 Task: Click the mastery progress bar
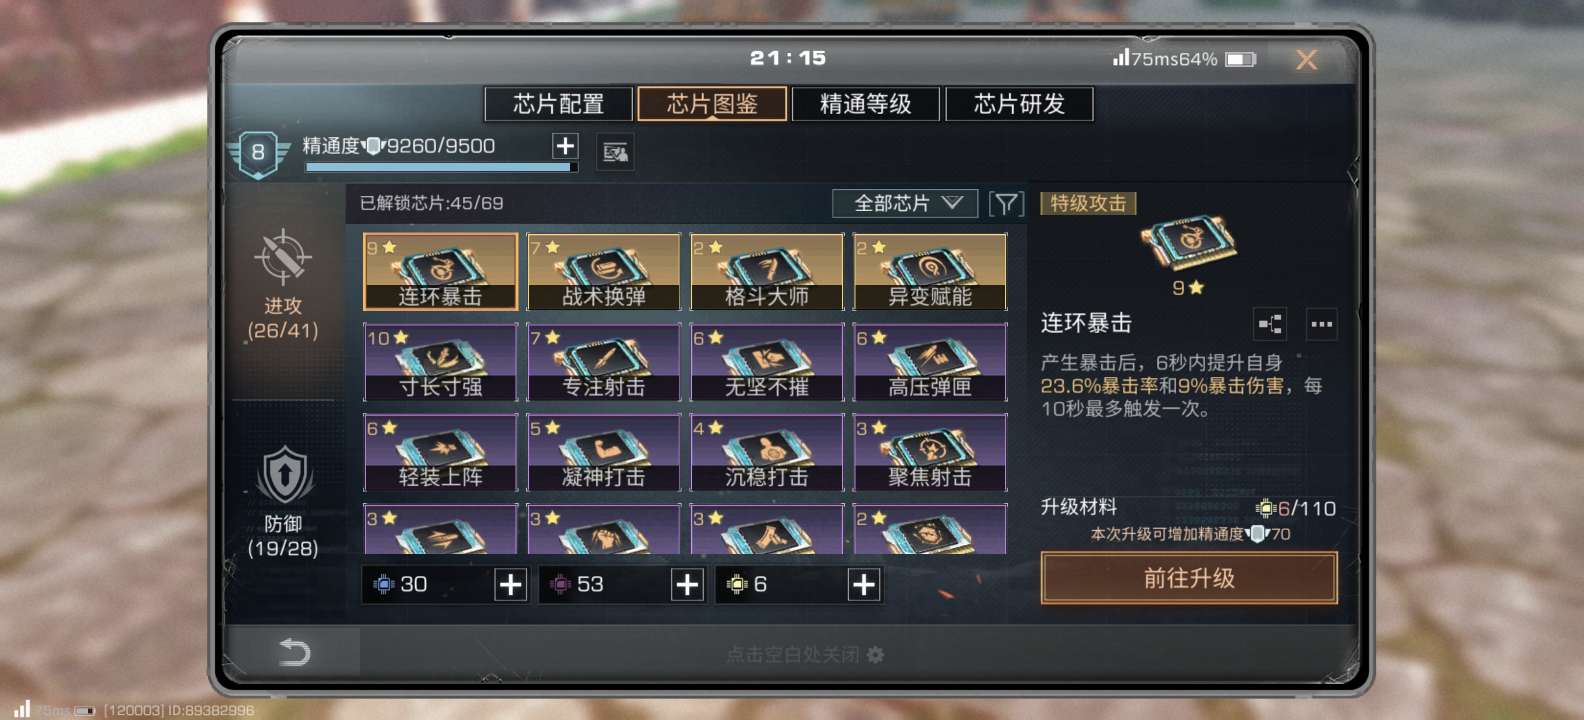tap(441, 167)
